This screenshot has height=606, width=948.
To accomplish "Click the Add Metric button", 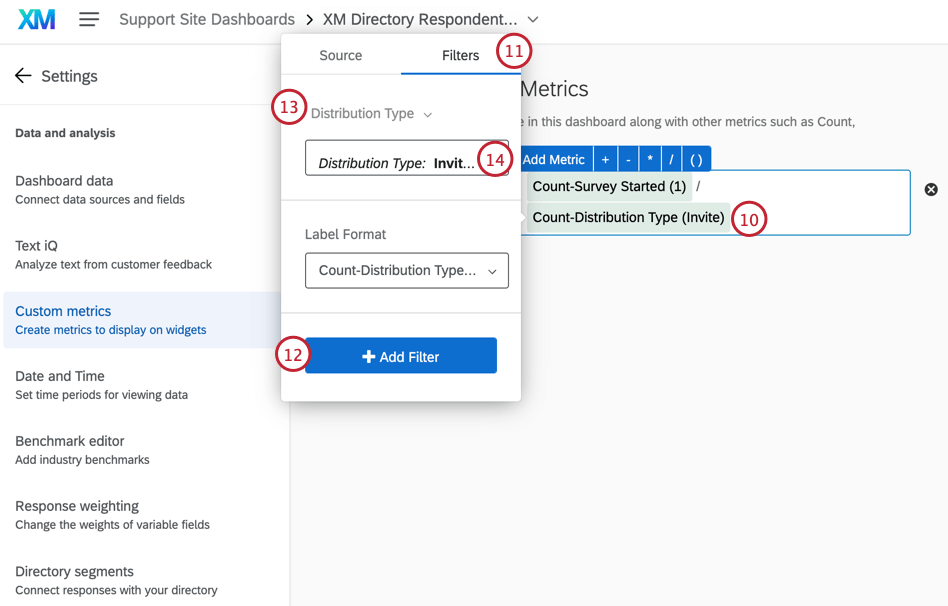I will [553, 160].
